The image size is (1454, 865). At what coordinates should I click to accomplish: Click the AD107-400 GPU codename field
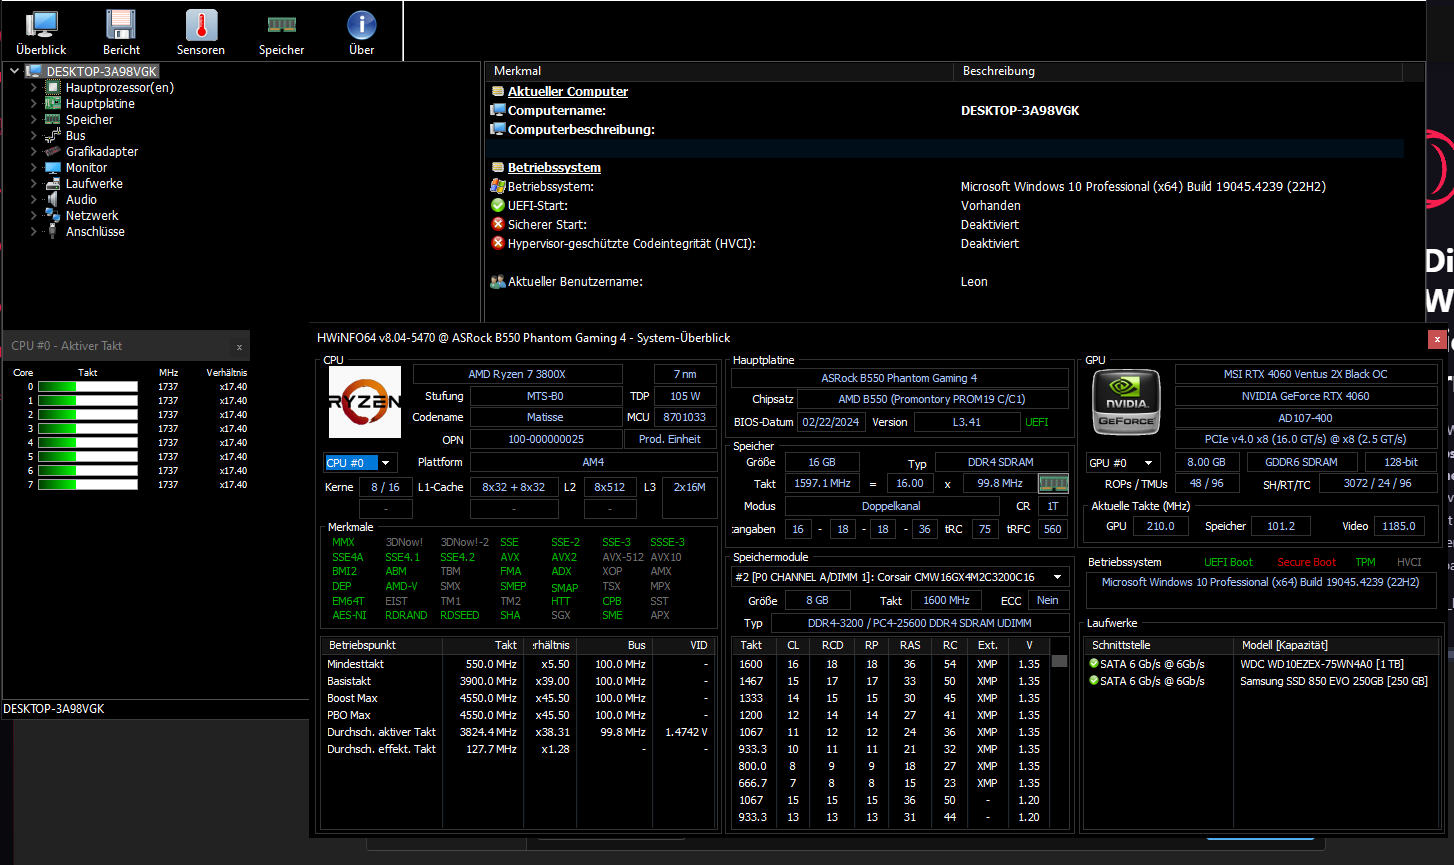pyautogui.click(x=1305, y=418)
